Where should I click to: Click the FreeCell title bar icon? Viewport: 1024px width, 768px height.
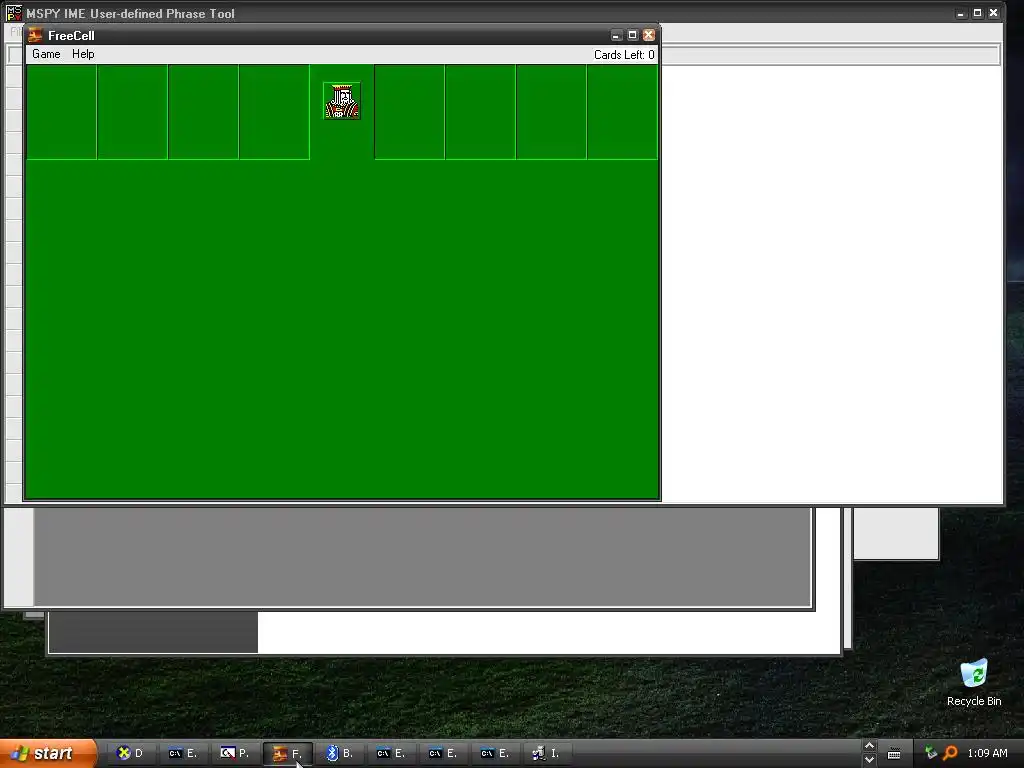coord(35,35)
